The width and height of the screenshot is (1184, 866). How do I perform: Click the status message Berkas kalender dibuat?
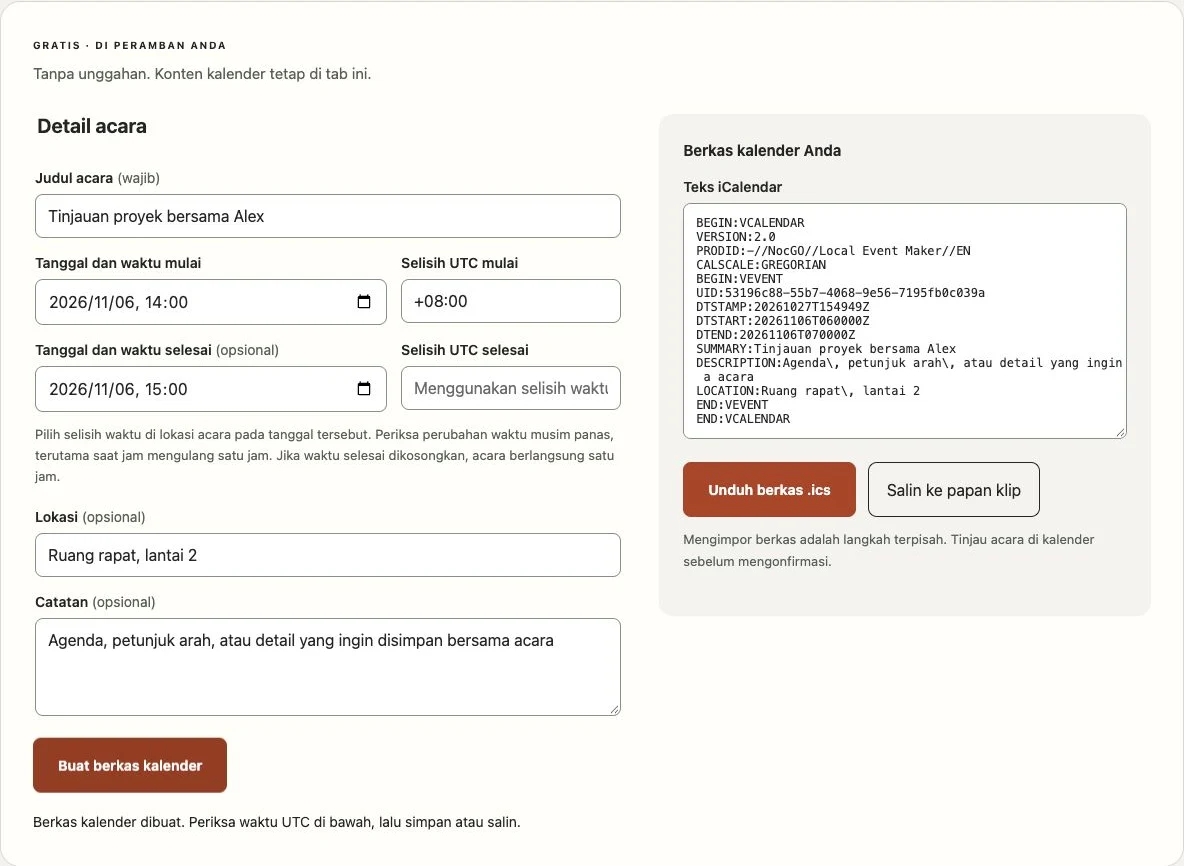[276, 822]
